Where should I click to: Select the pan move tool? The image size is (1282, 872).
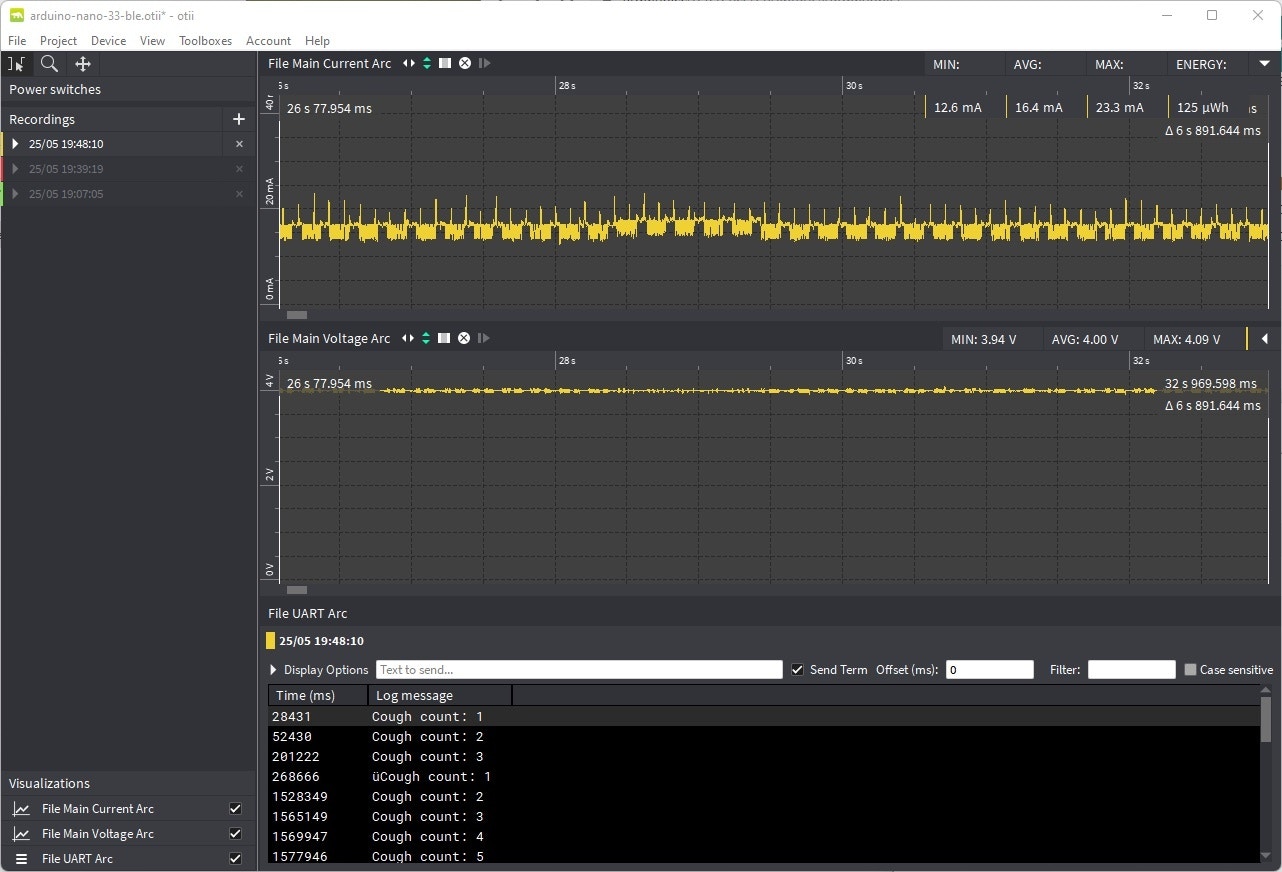click(x=83, y=64)
